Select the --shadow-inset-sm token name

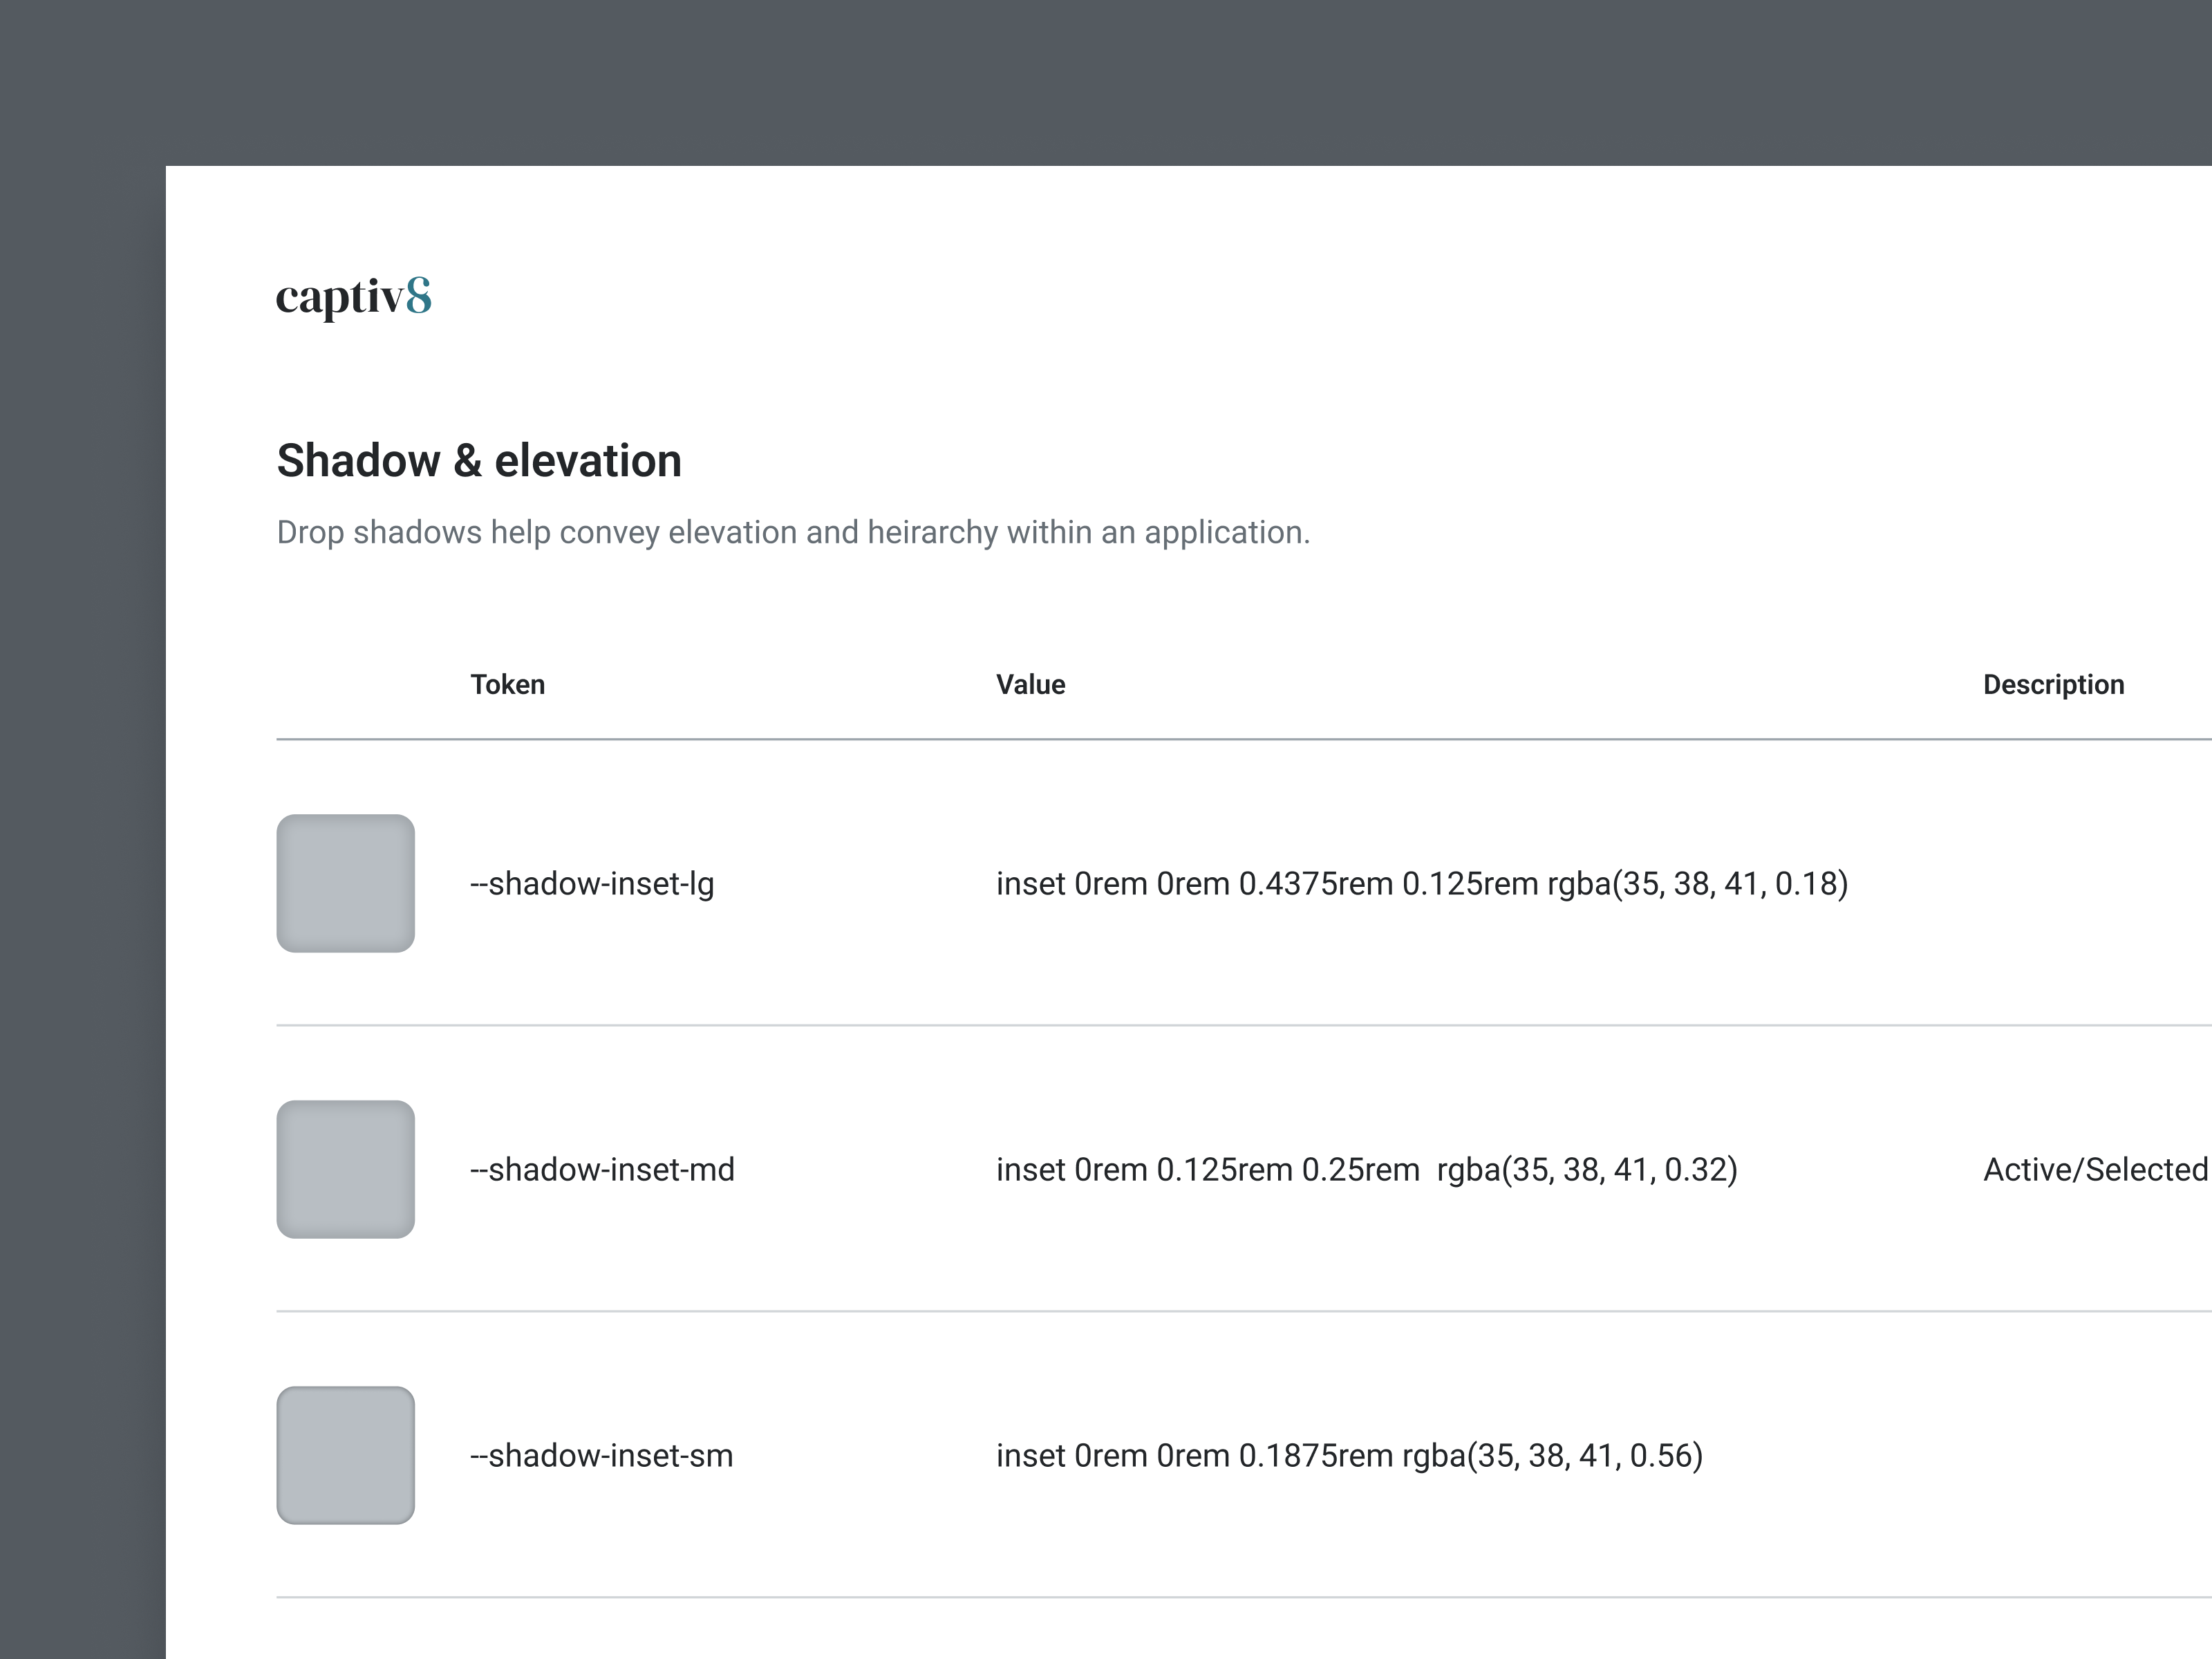click(x=601, y=1456)
